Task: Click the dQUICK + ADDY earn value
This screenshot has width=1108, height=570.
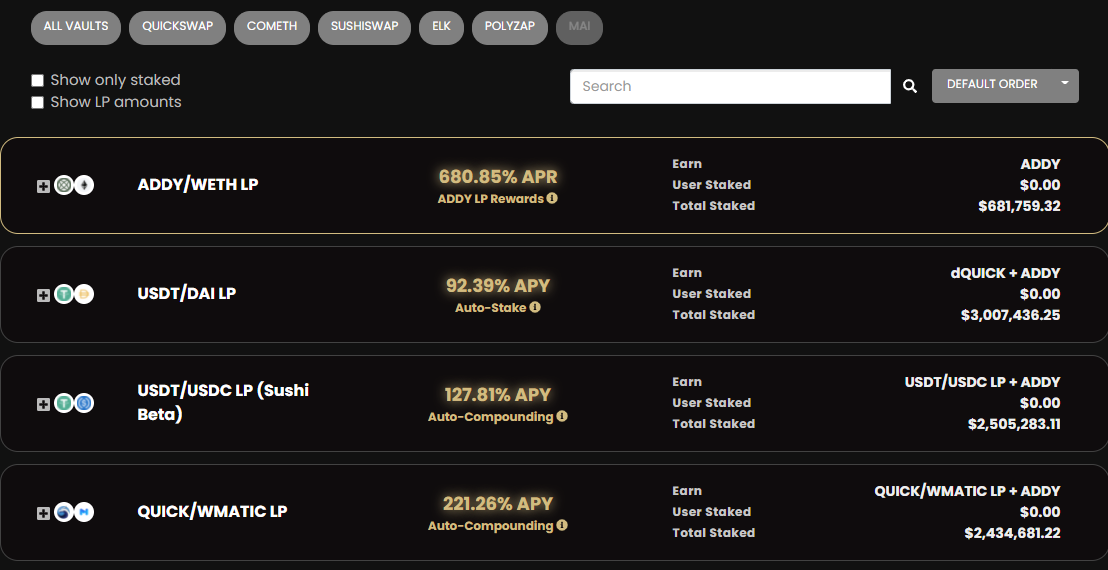Action: pos(1006,273)
